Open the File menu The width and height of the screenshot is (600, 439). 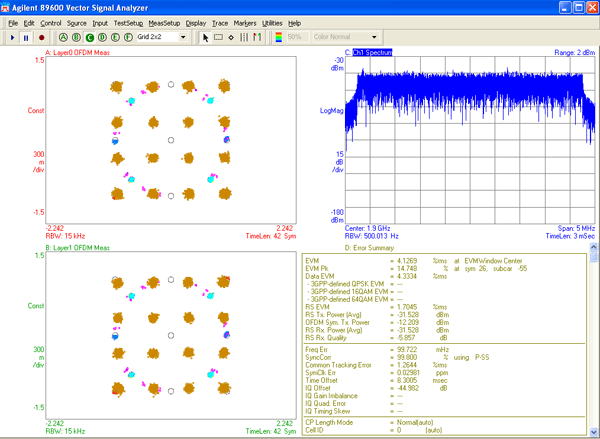click(13, 23)
